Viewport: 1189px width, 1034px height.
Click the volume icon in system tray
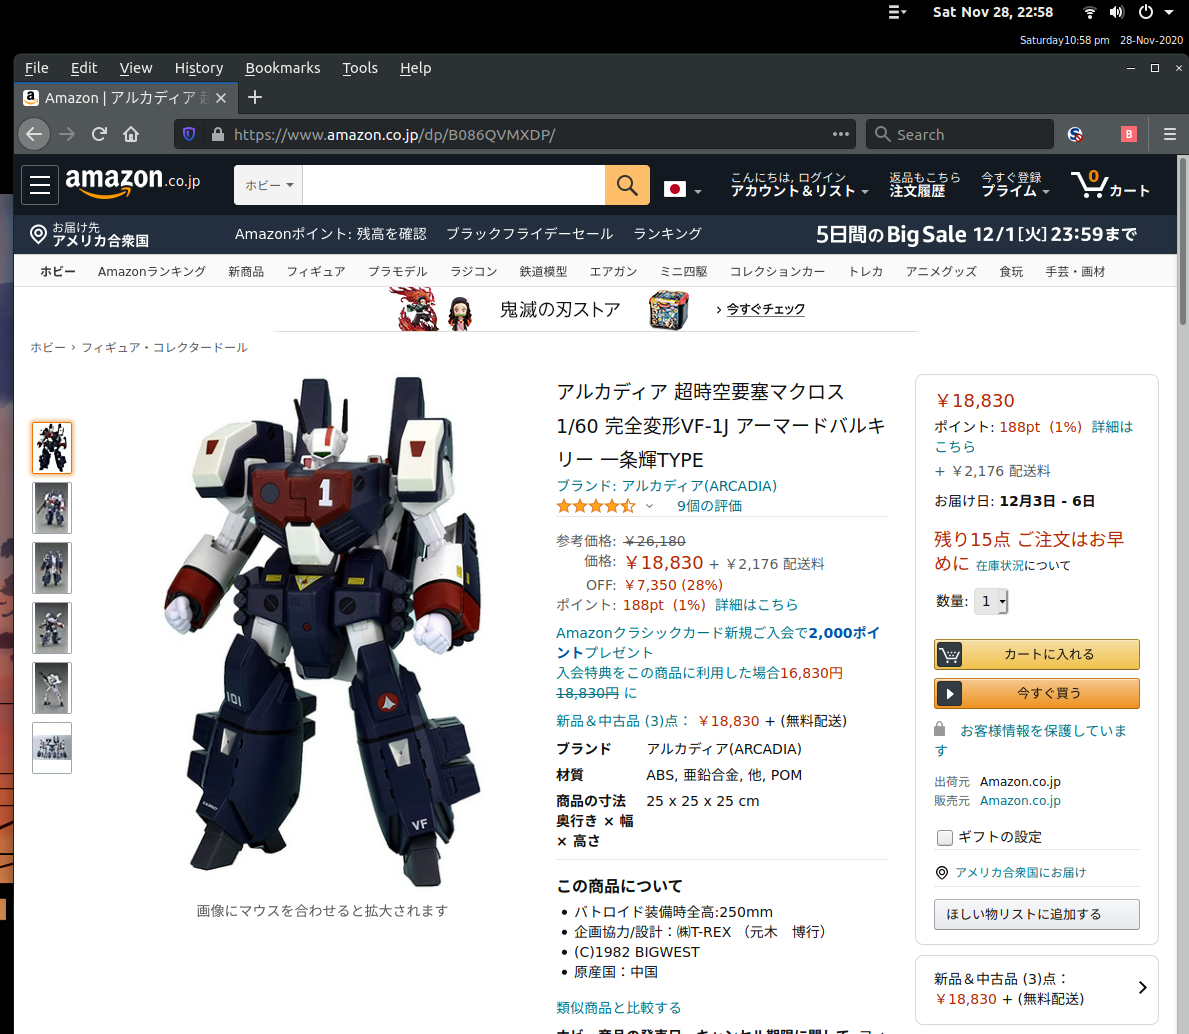point(1116,12)
